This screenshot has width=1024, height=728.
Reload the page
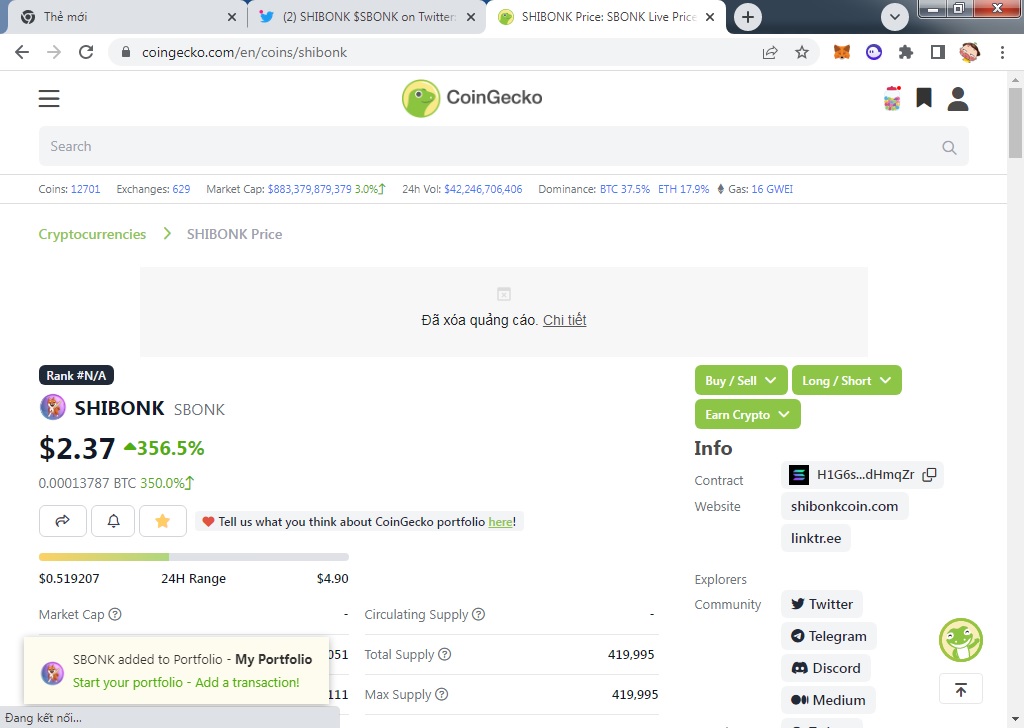tap(86, 52)
